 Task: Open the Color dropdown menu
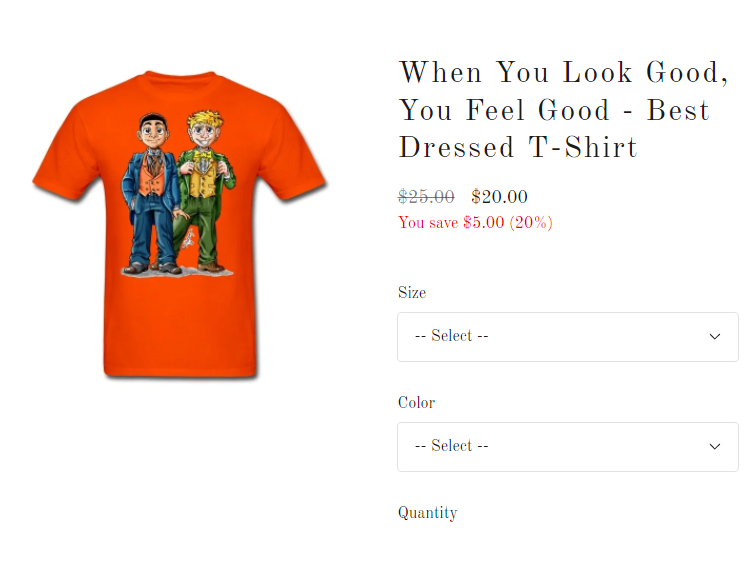567,447
